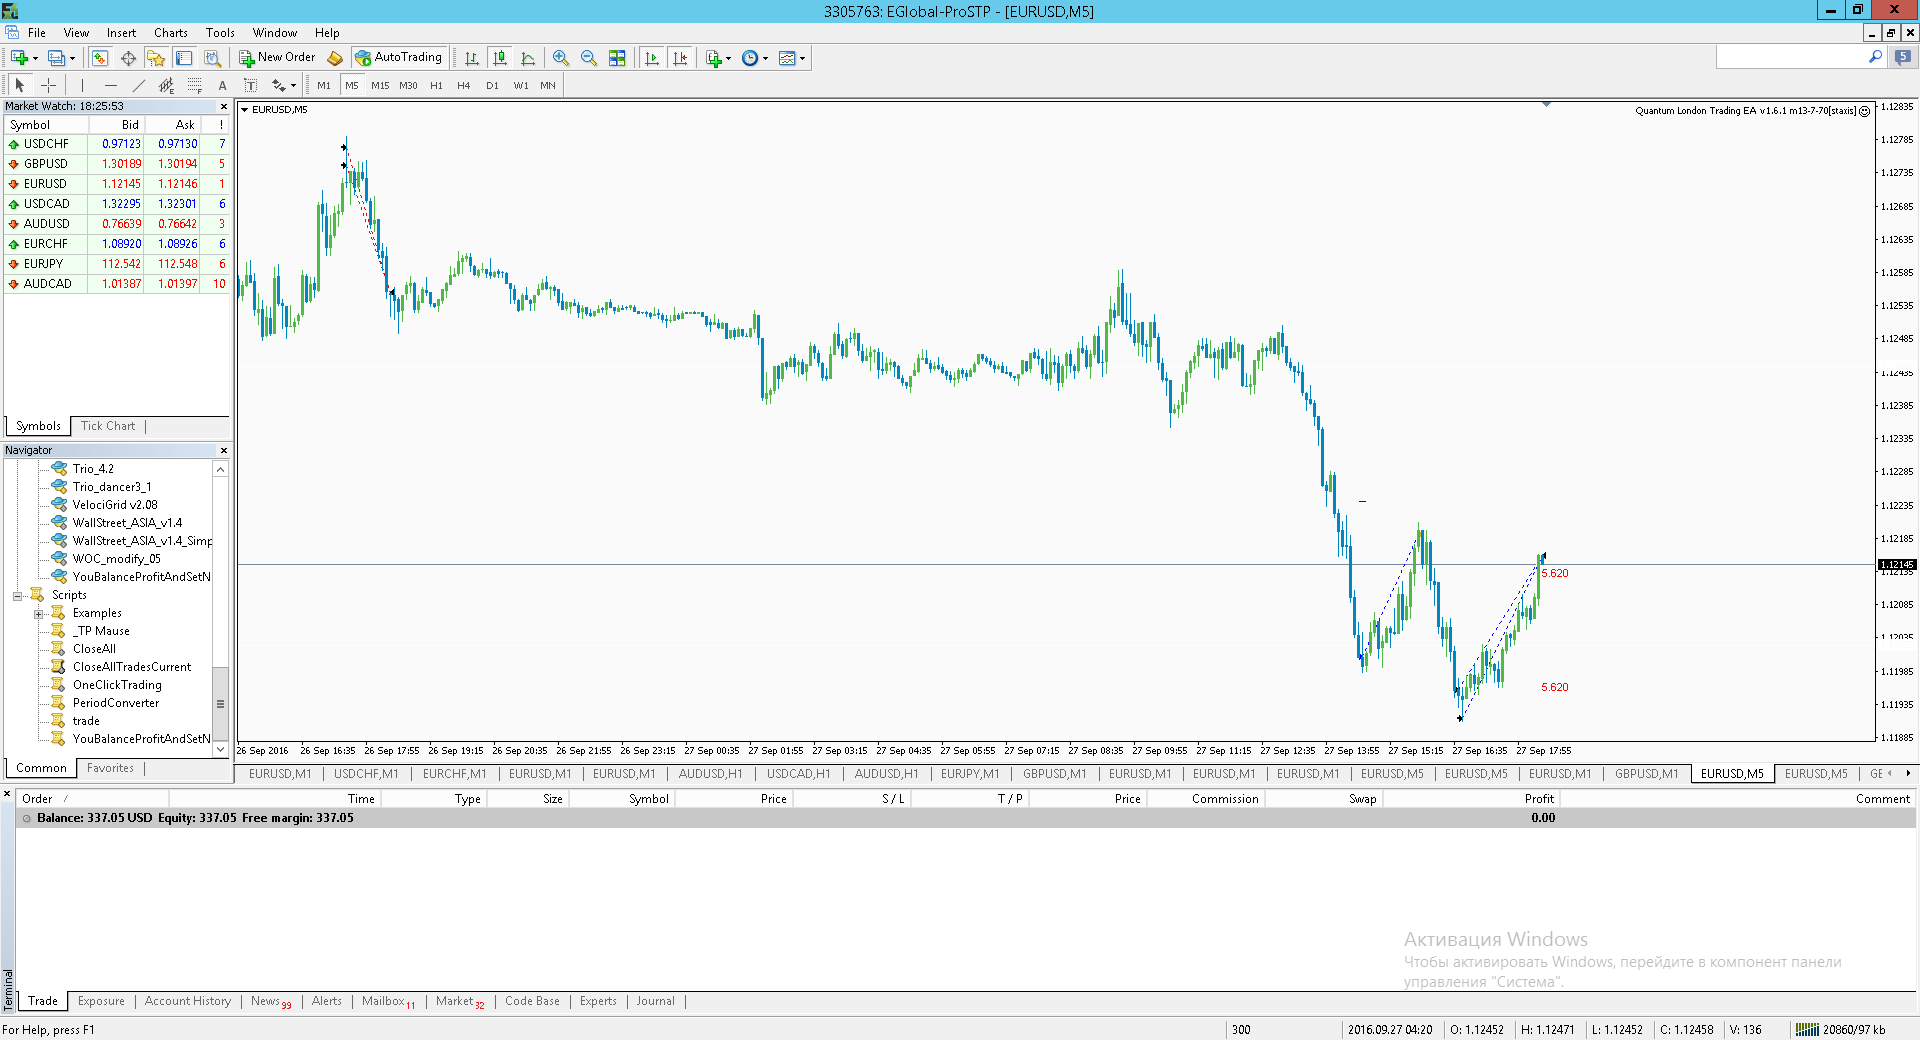Open the profiles dropdown arrow

(72, 58)
